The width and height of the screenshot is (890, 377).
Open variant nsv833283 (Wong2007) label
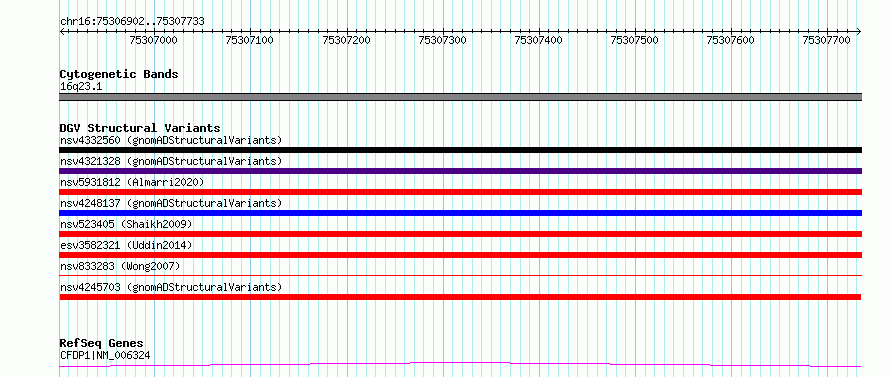[x=120, y=266]
